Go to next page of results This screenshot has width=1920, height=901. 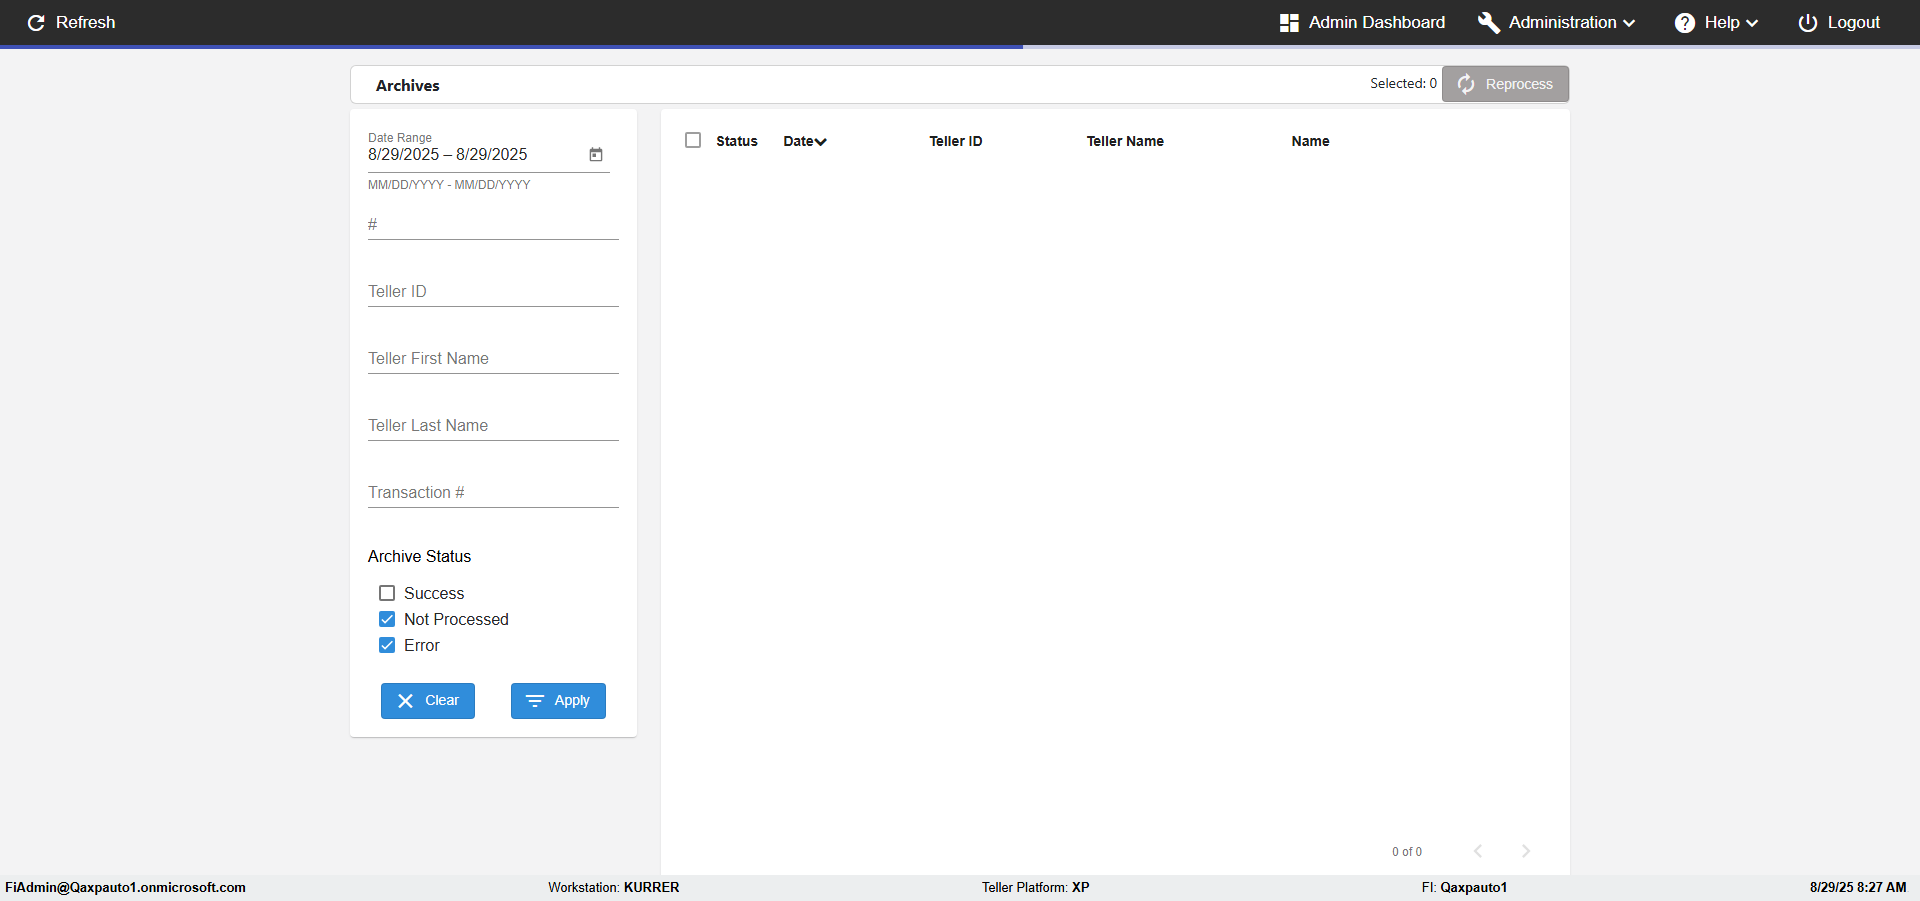tap(1526, 851)
